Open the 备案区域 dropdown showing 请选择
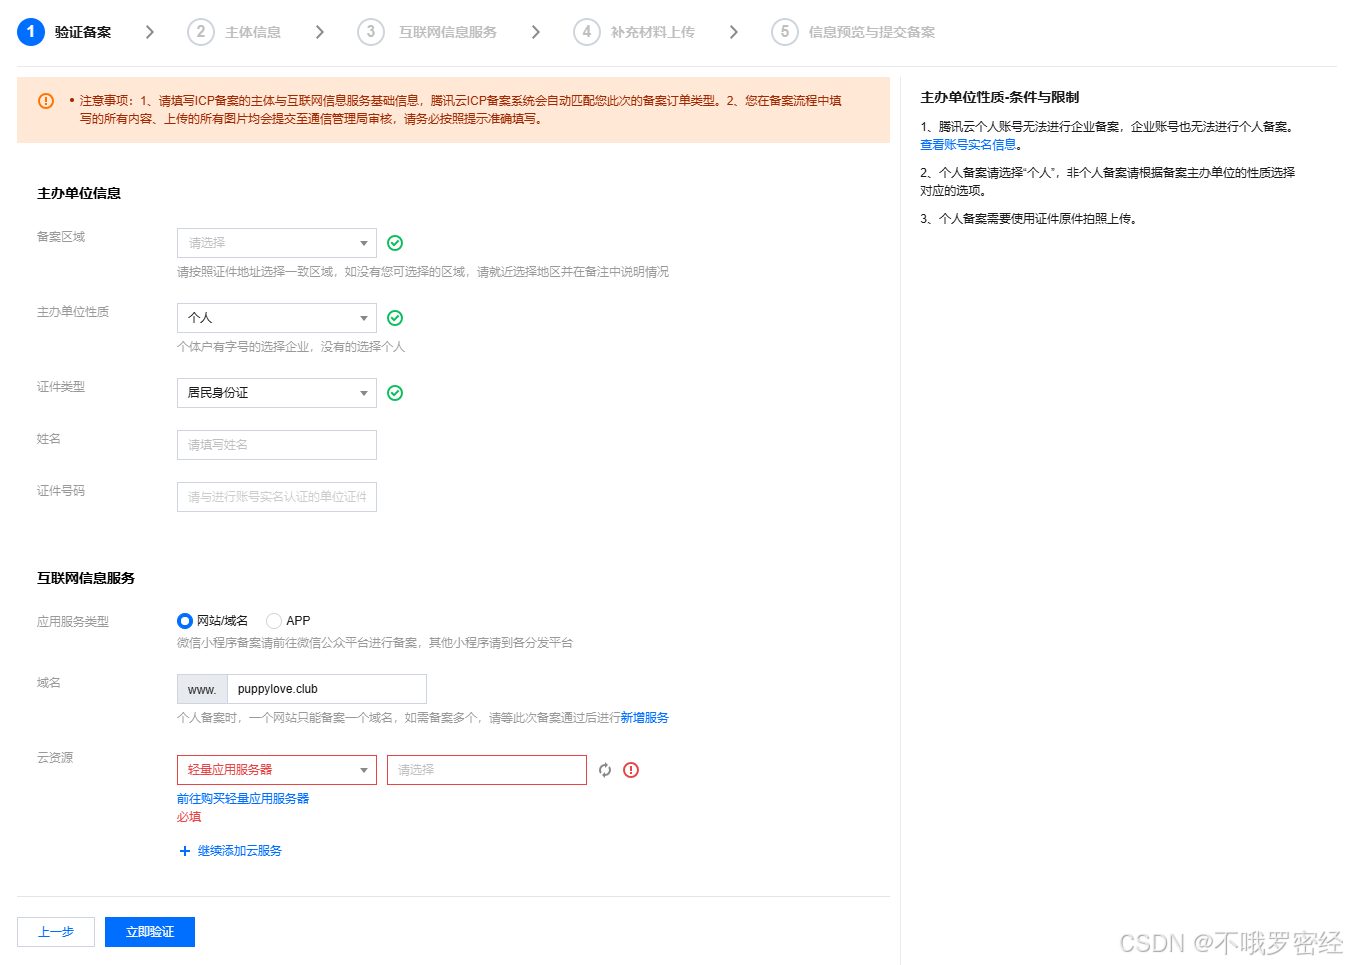This screenshot has height=965, width=1347. [x=276, y=243]
